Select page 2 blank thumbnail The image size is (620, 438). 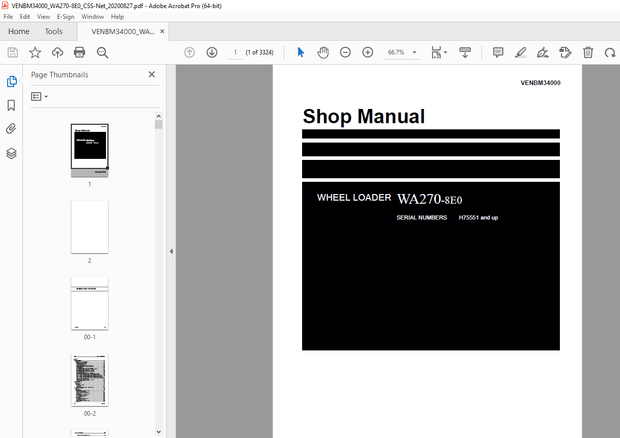[x=90, y=227]
